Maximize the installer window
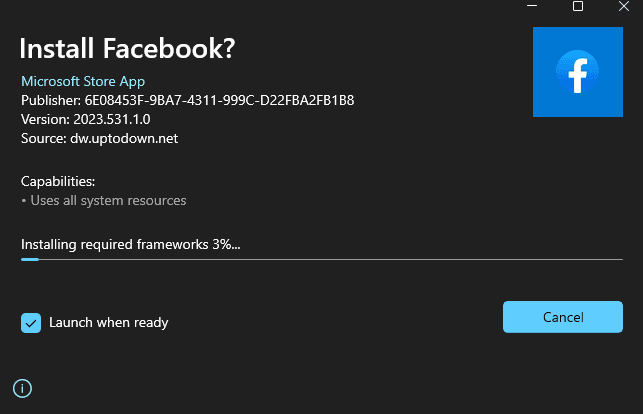Image resolution: width=643 pixels, height=414 pixels. click(577, 7)
